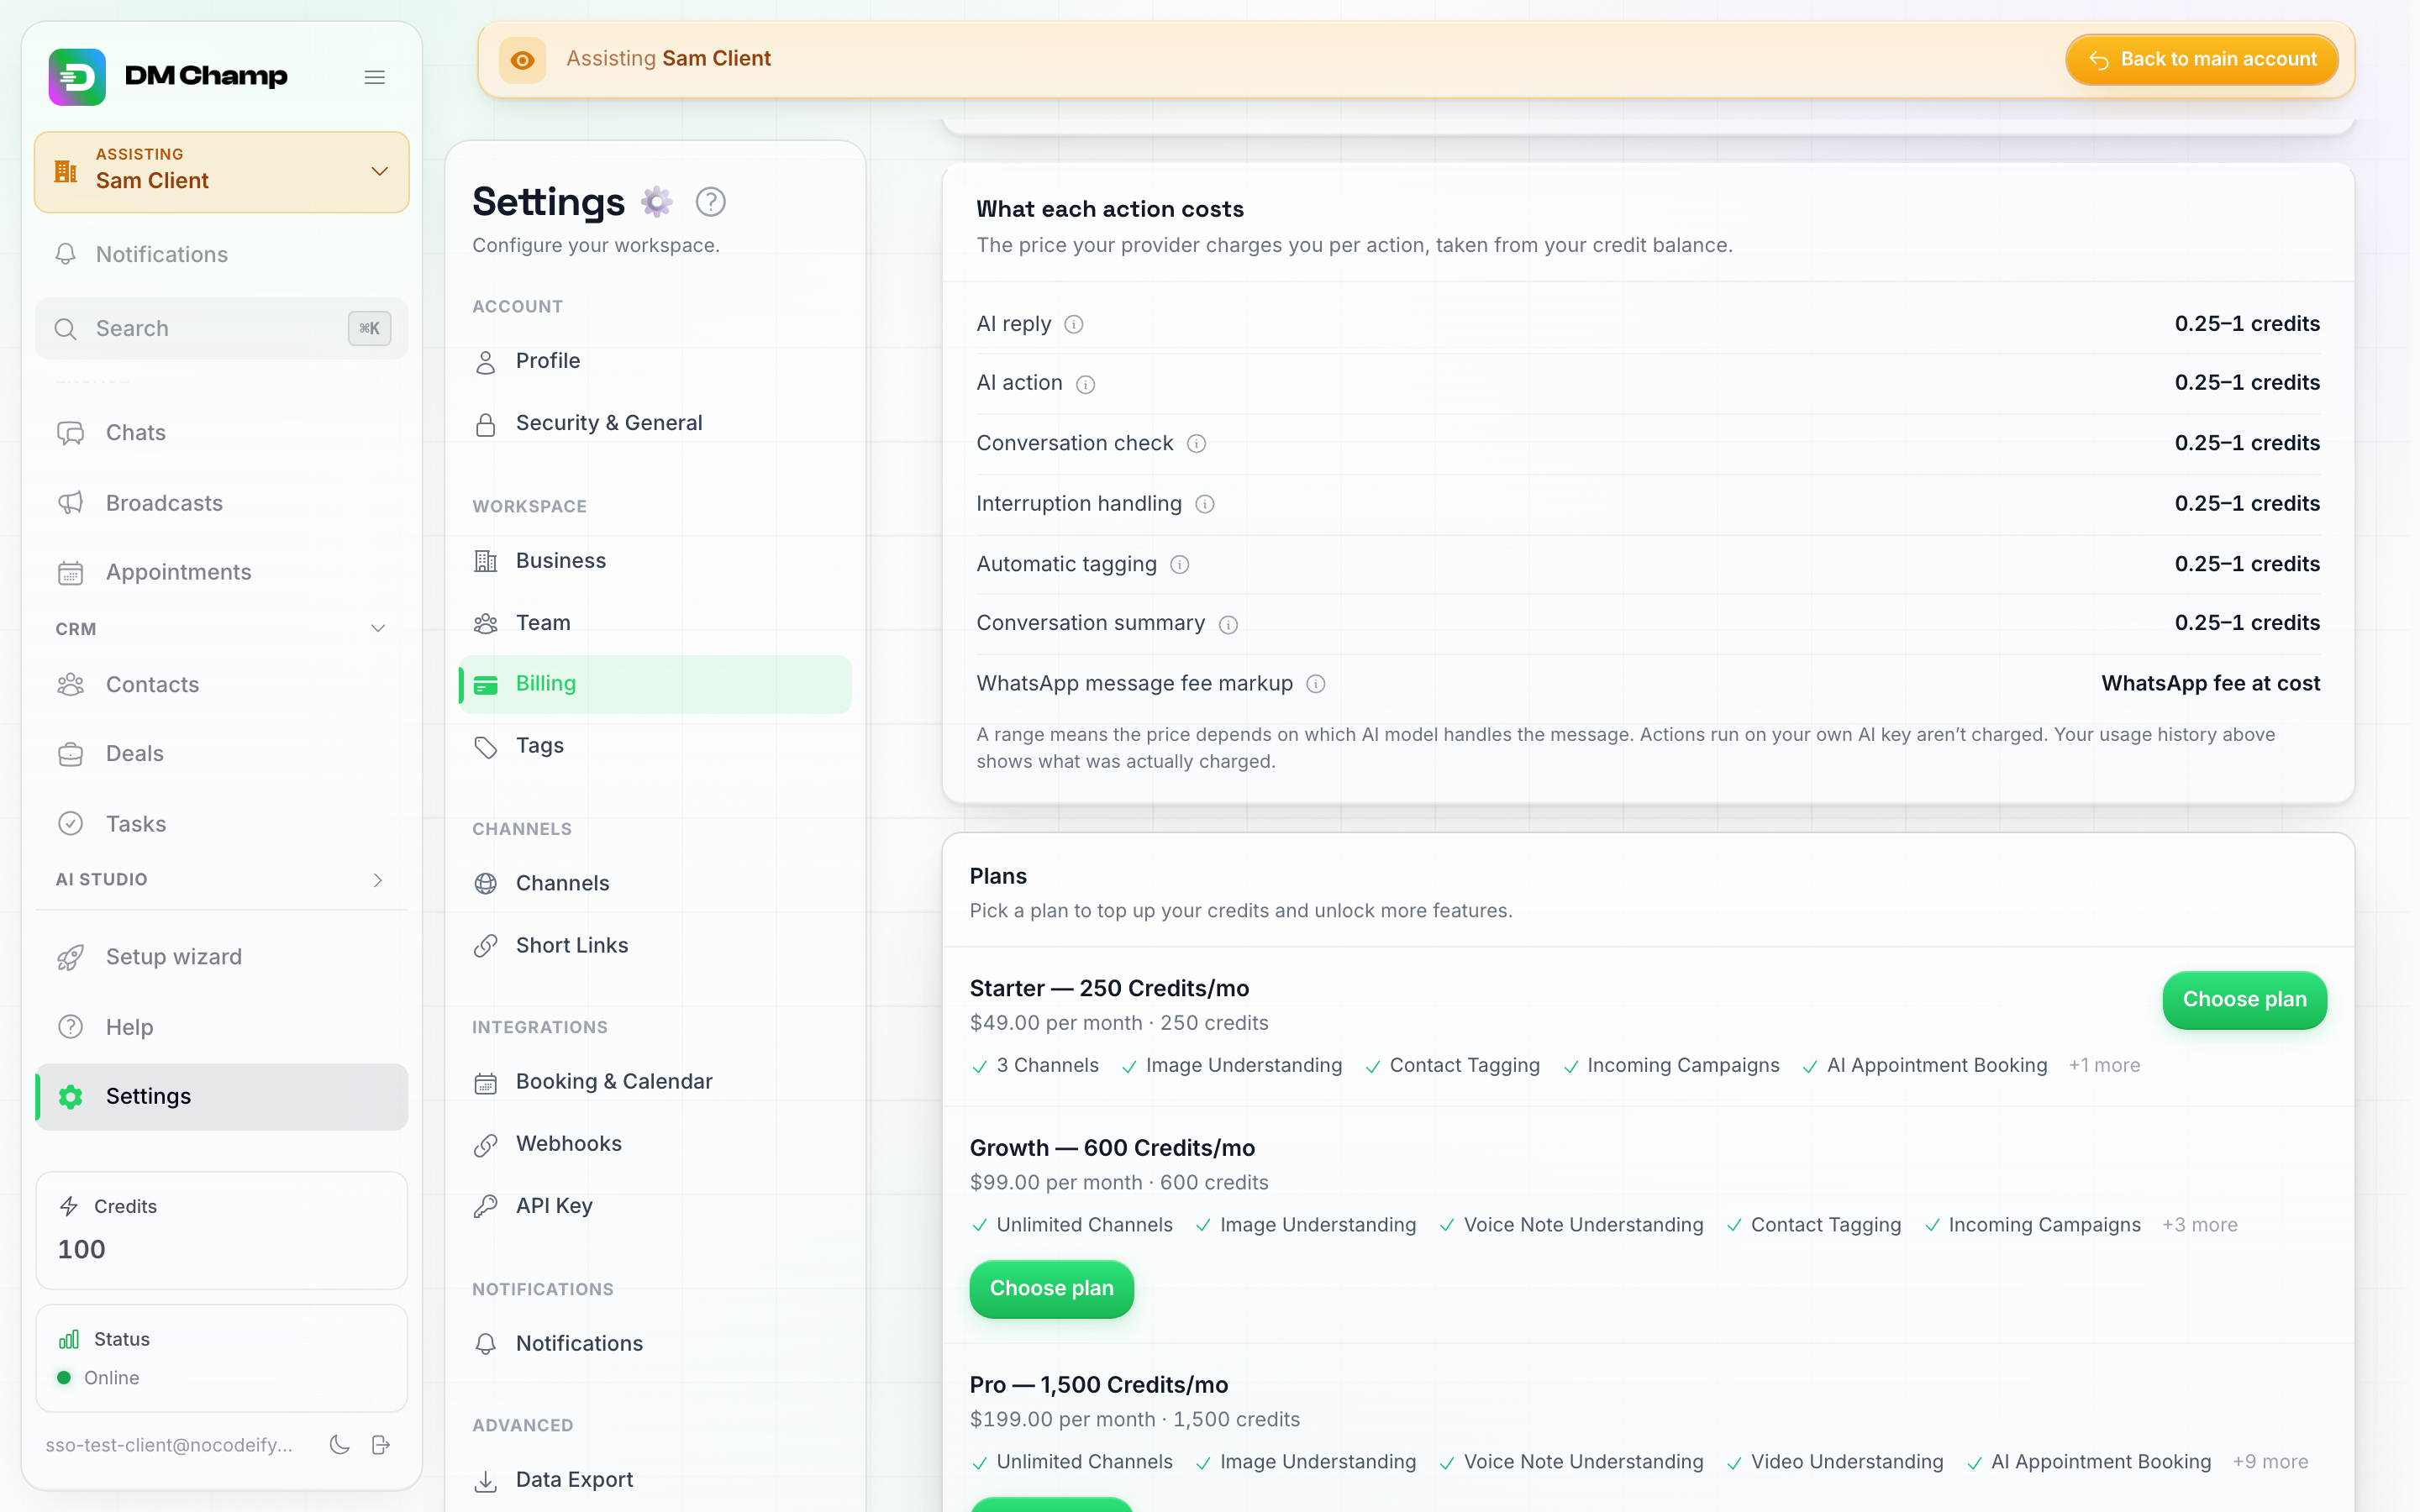Click the sso-test-client email text
The width and height of the screenshot is (2420, 1512).
pos(169,1445)
